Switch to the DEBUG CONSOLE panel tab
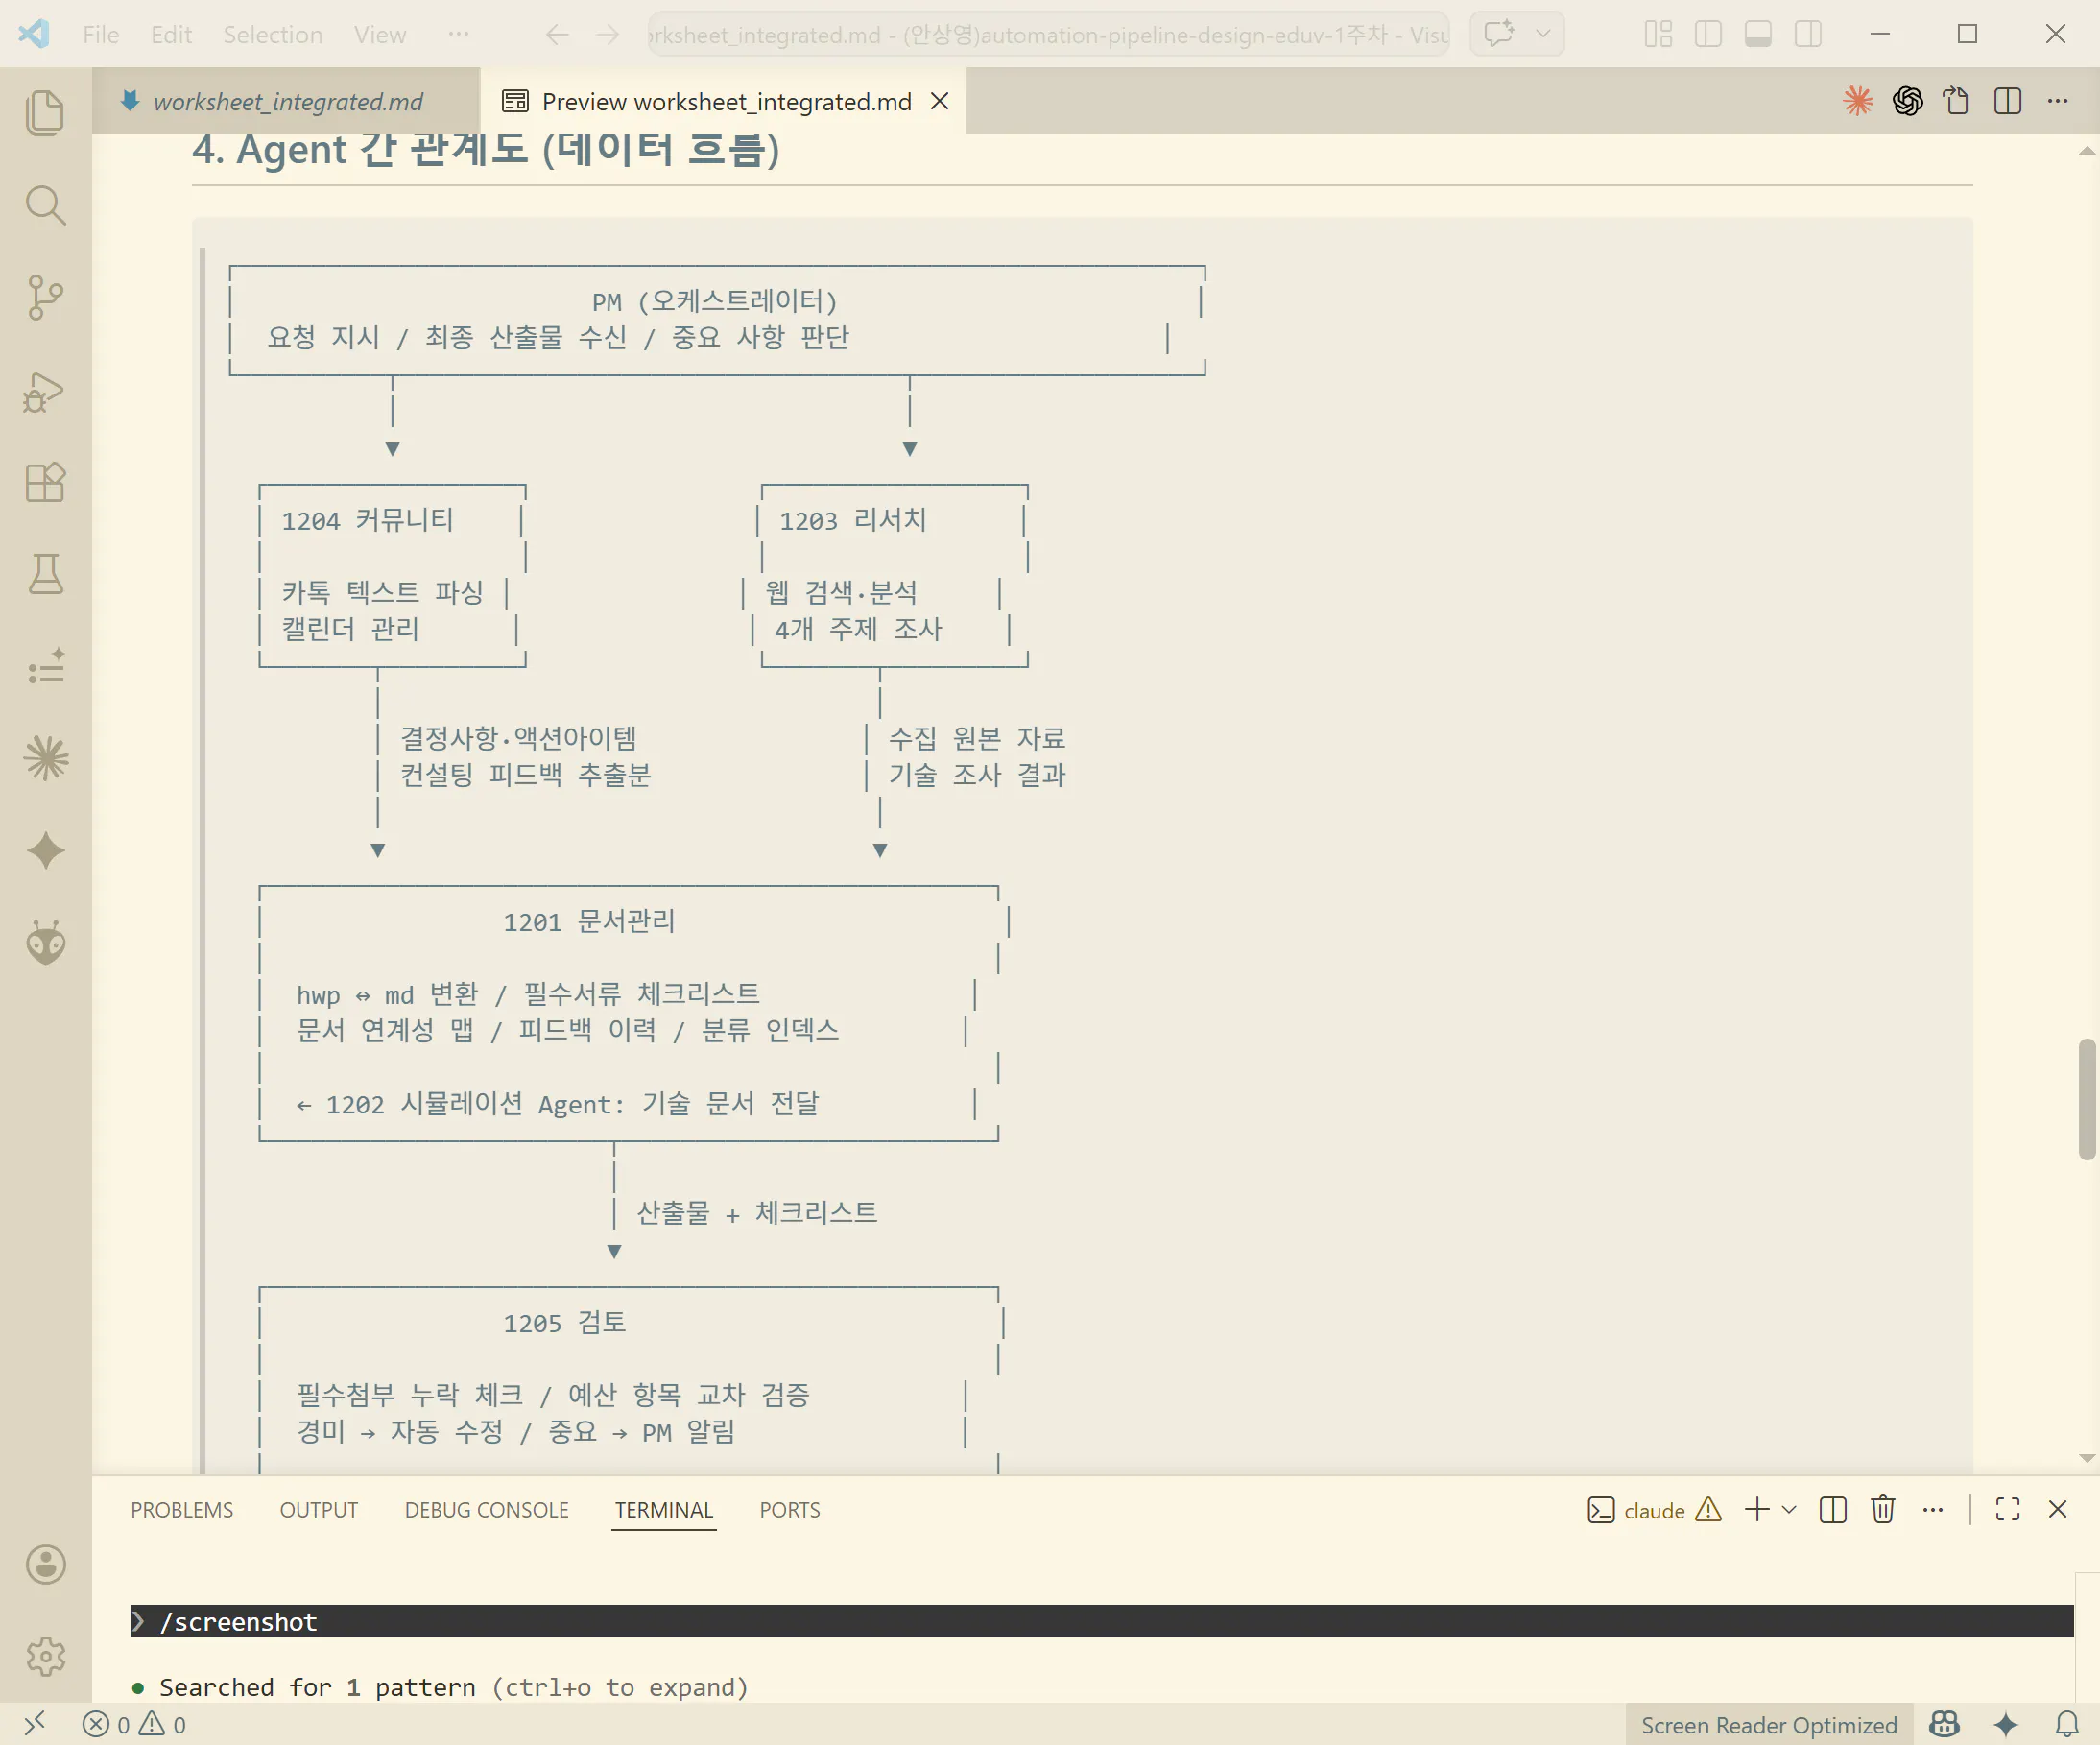Image resolution: width=2100 pixels, height=1745 pixels. (486, 1510)
